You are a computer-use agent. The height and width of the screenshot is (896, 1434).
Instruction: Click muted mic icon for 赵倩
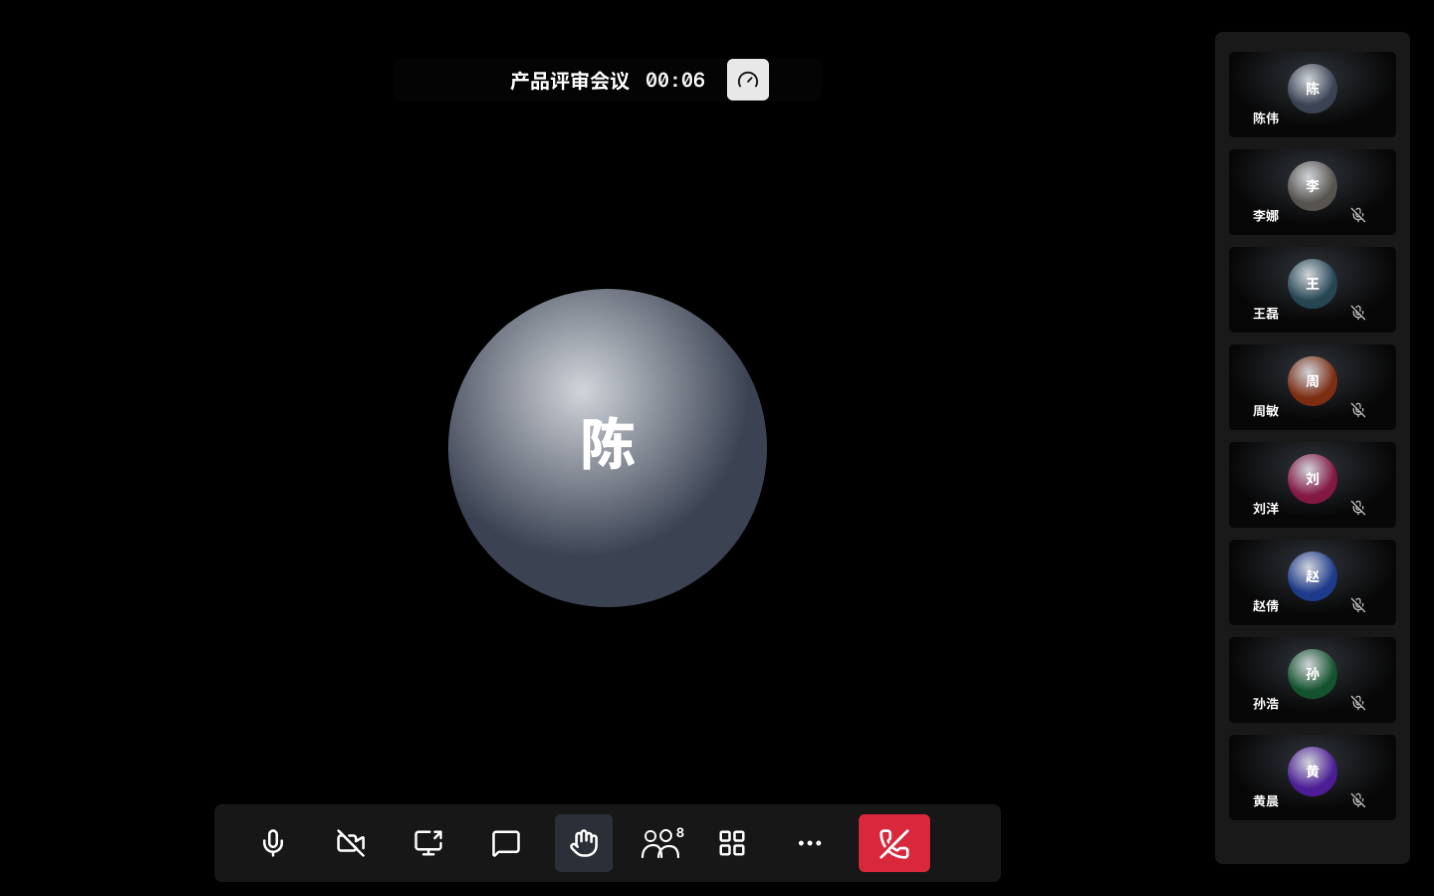coord(1358,605)
